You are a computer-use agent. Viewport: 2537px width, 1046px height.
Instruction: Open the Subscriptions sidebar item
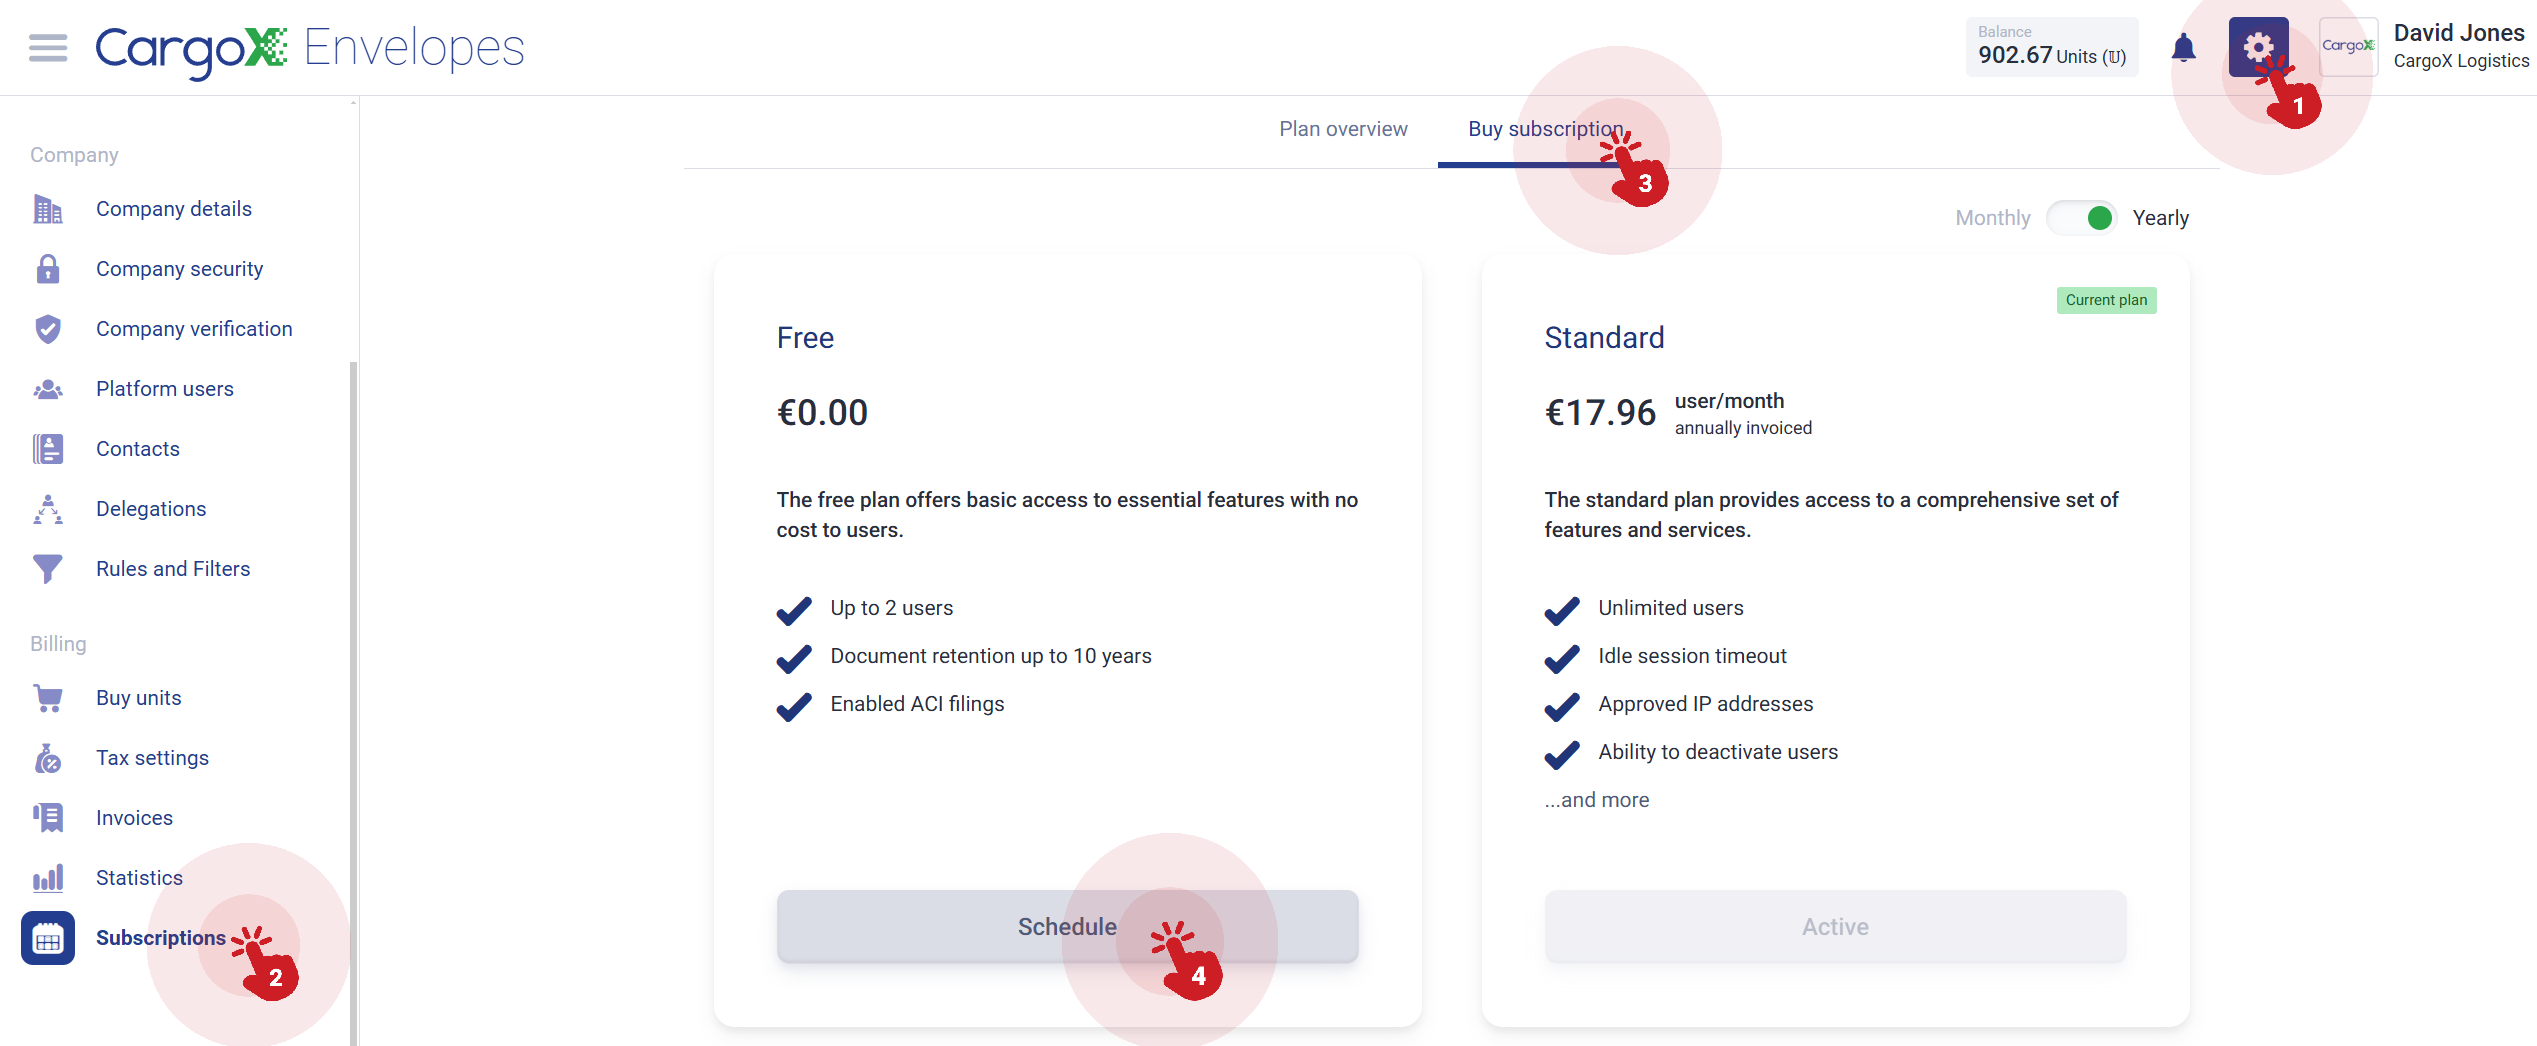[160, 938]
